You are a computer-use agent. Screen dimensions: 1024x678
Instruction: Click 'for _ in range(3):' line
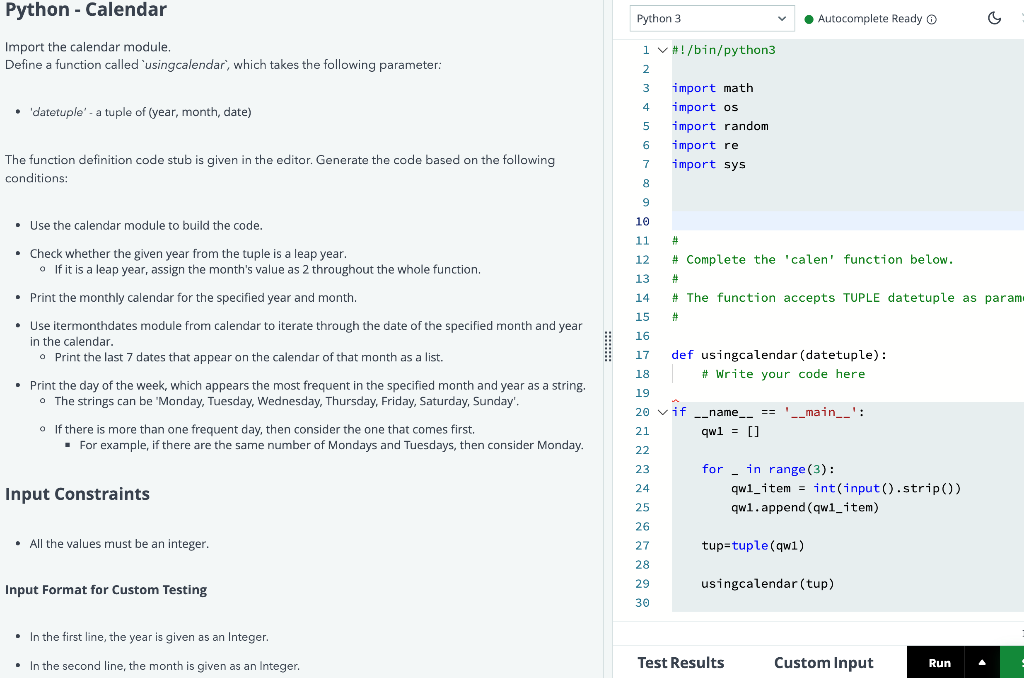point(768,469)
